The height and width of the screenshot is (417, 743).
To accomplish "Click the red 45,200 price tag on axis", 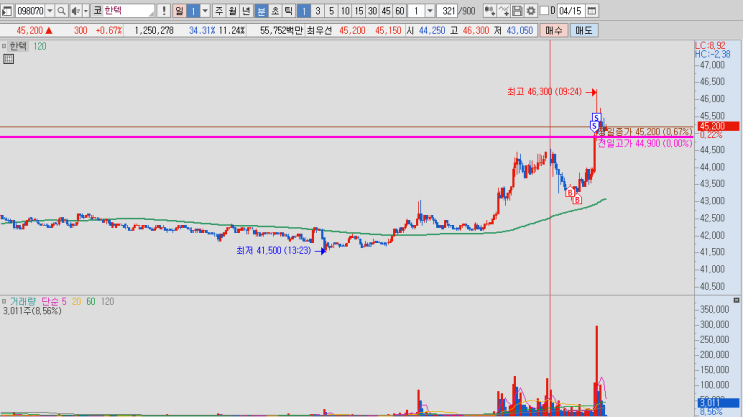I will (x=718, y=126).
